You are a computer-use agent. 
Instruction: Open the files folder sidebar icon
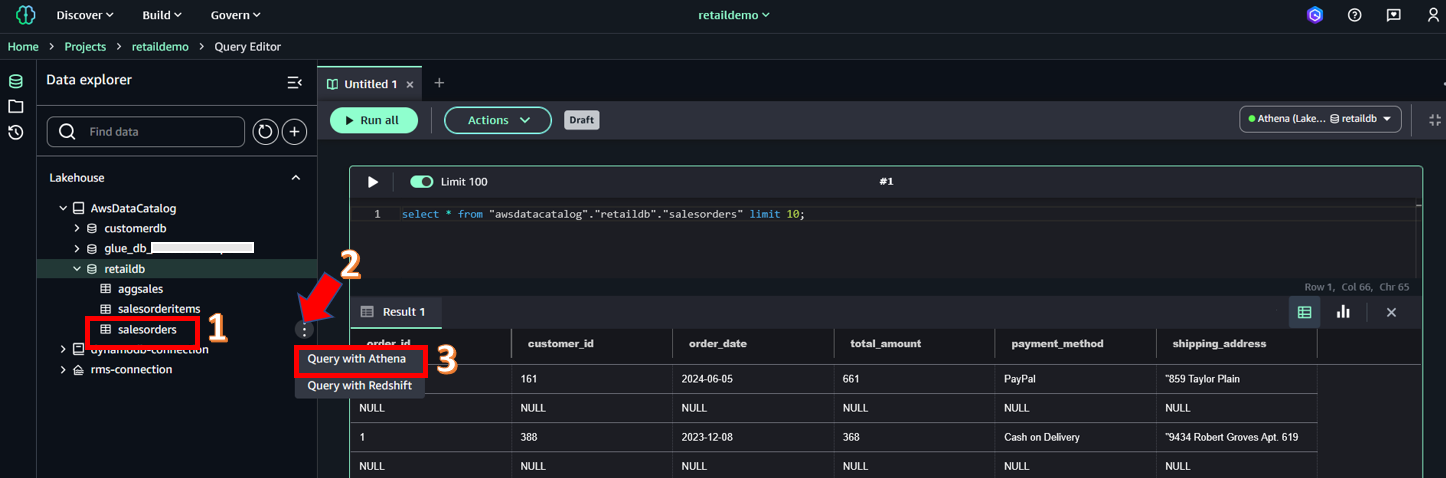click(x=16, y=106)
